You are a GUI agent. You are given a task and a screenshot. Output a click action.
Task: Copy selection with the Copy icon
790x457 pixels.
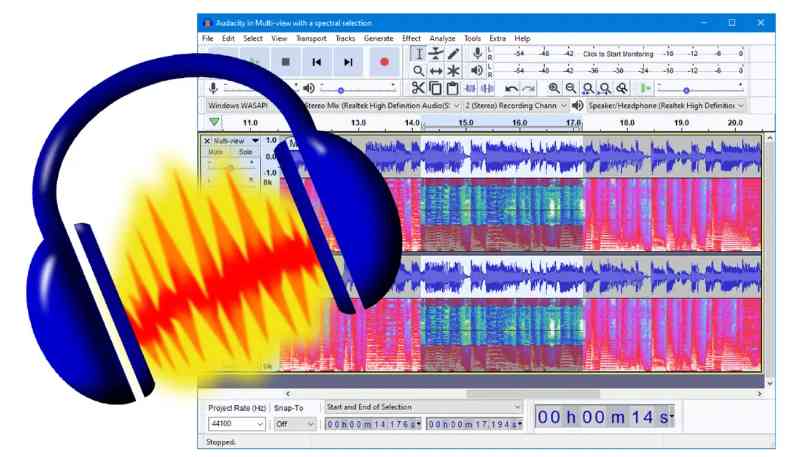435,88
